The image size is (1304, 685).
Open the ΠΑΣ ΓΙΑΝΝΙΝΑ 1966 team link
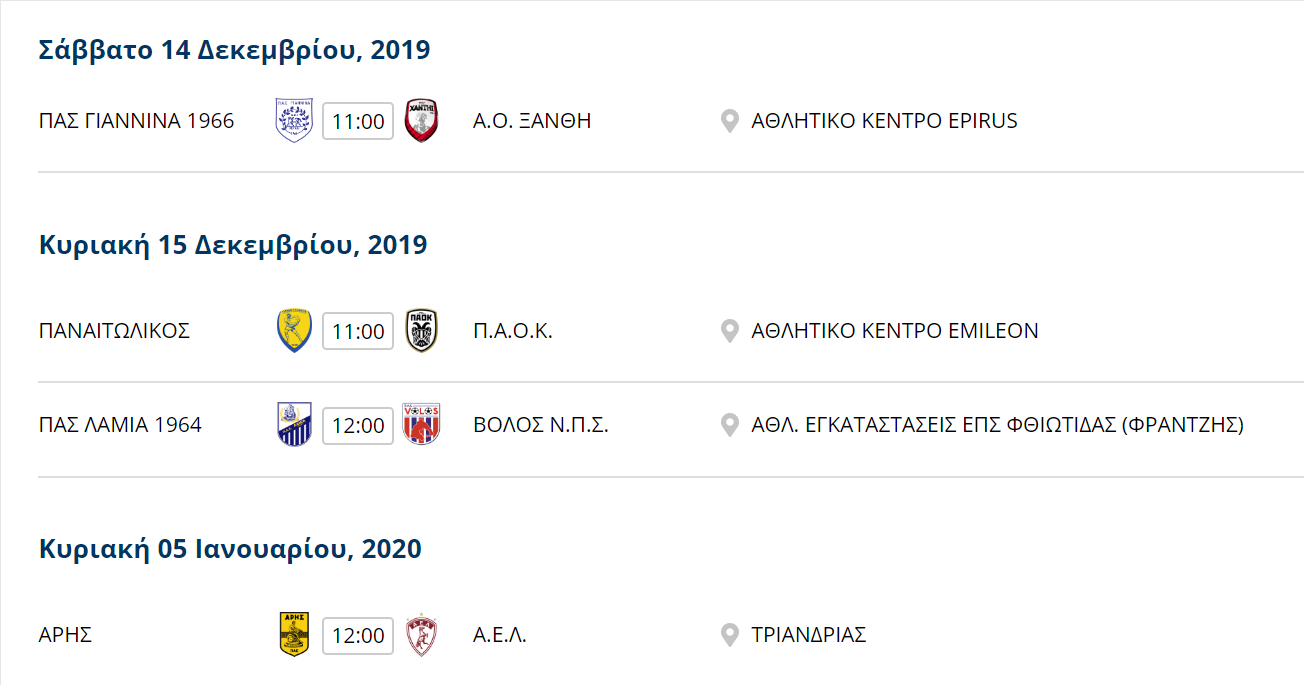[137, 121]
